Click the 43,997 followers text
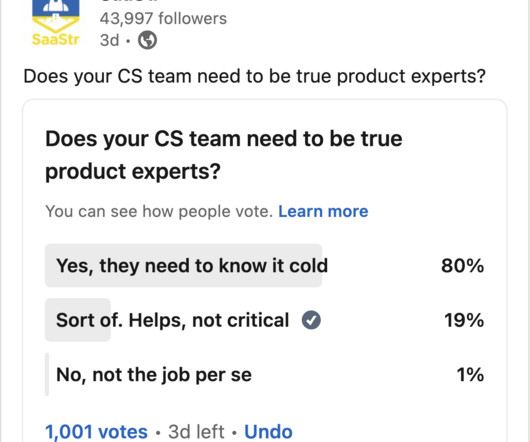 [163, 18]
